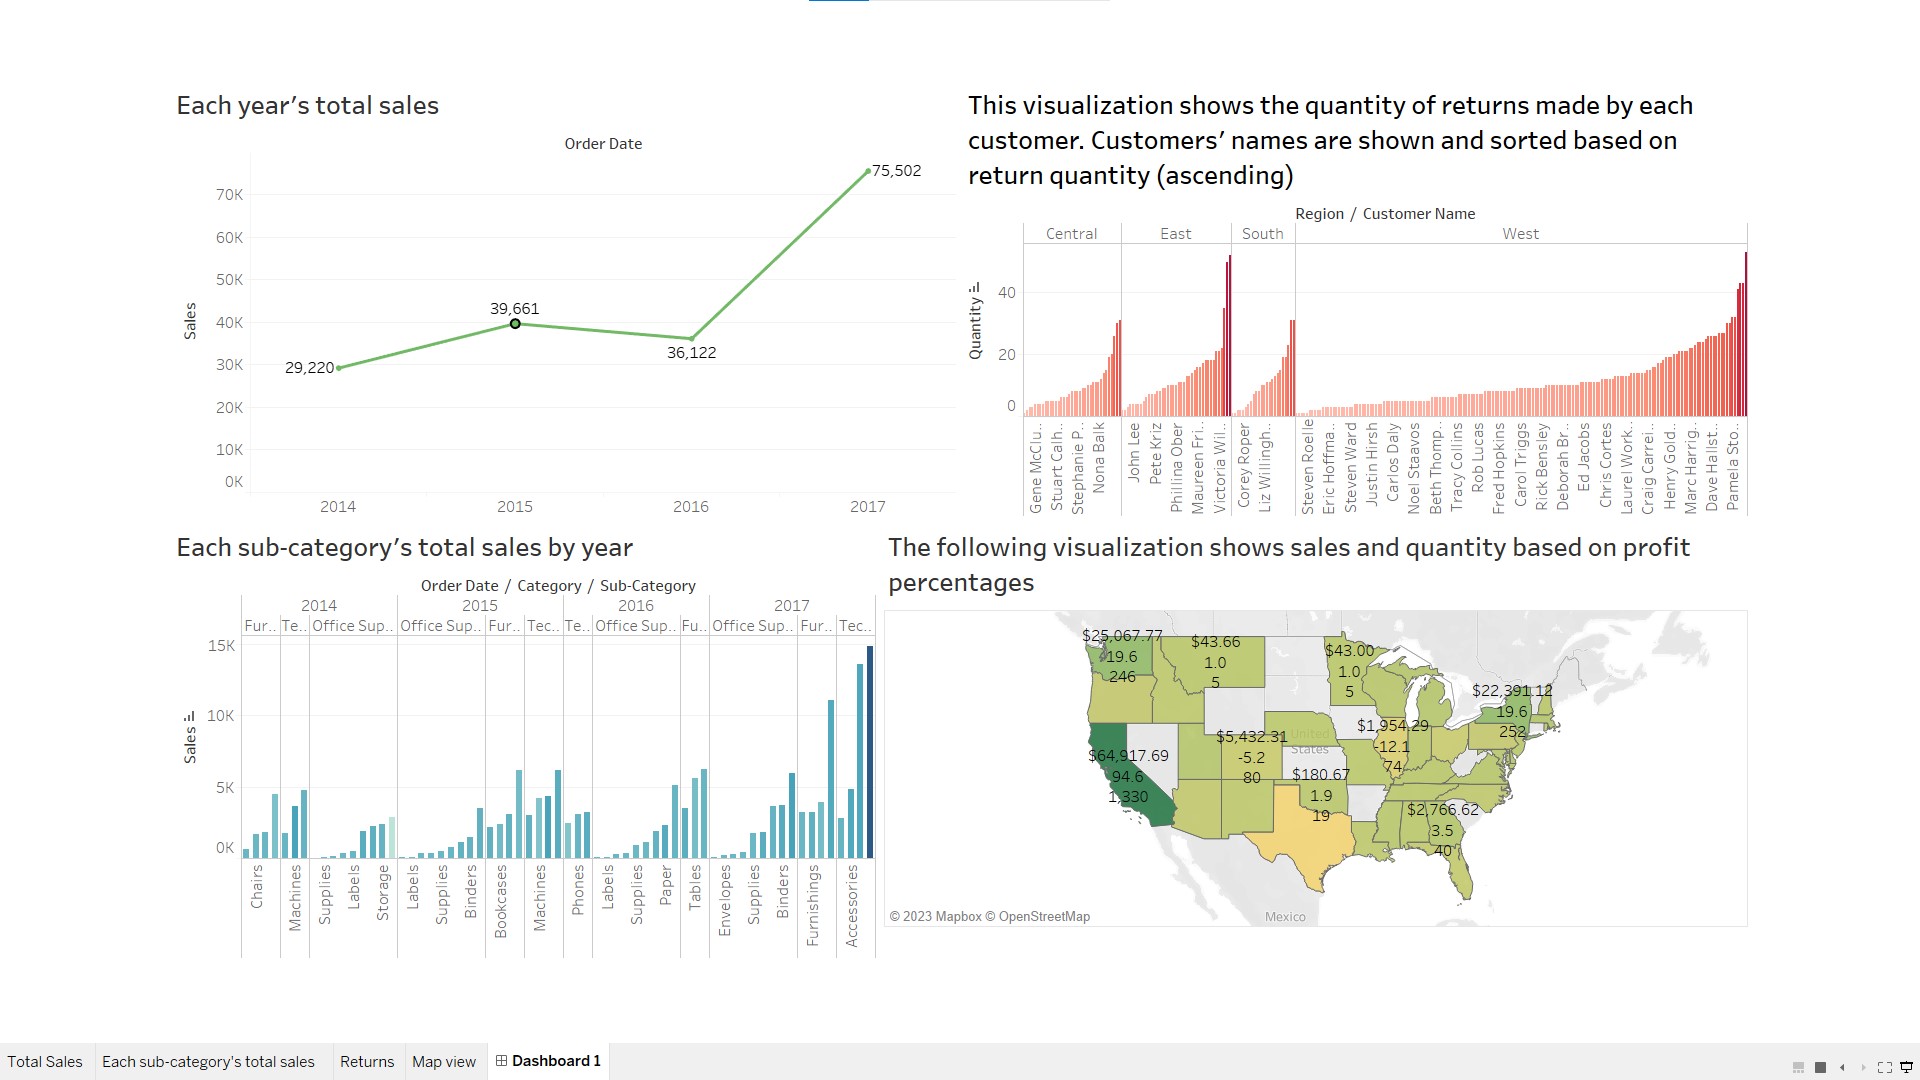1920x1080 pixels.
Task: Enter fullscreen using the brackets icon
Action: pos(1885,1067)
